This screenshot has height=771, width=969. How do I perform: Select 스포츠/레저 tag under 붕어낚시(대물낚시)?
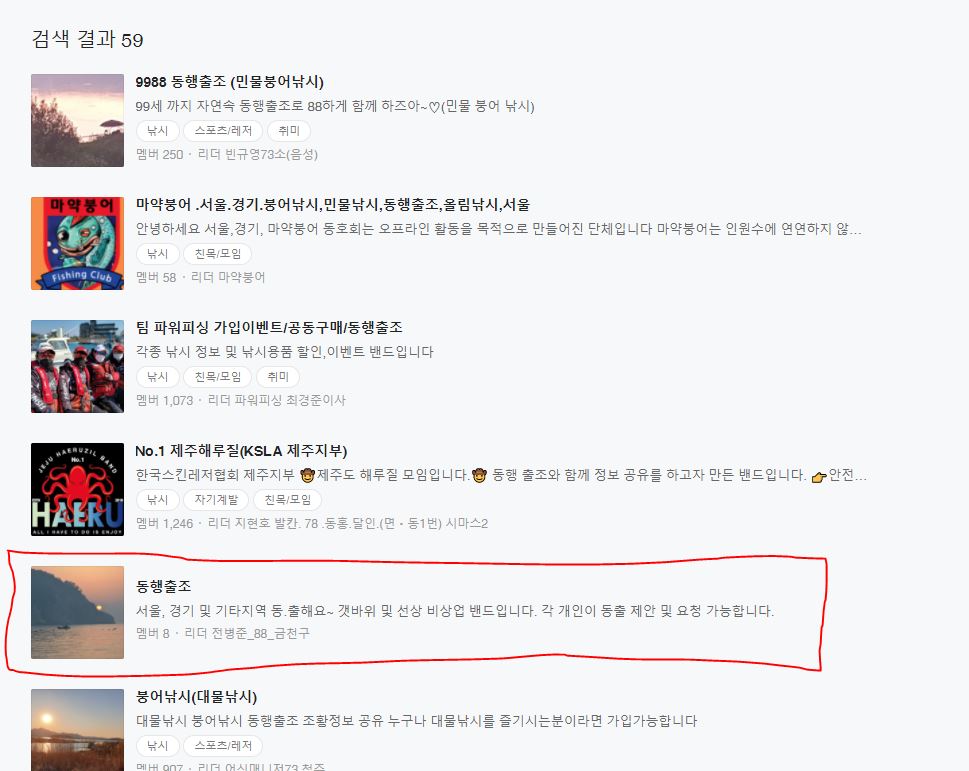[x=223, y=745]
